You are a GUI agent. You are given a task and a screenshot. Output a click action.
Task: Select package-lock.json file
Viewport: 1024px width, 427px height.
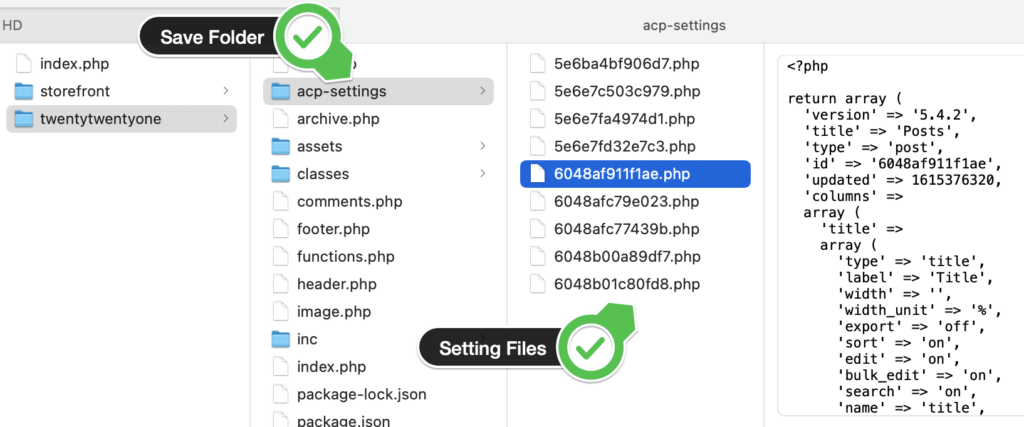[361, 394]
